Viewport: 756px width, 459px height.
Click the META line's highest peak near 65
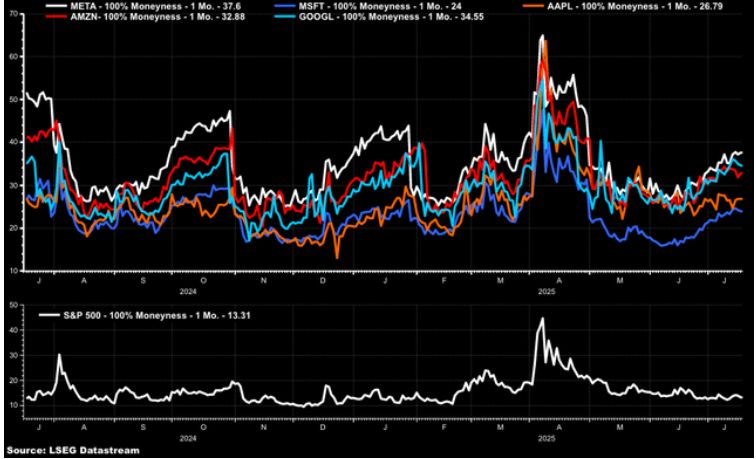pyautogui.click(x=543, y=35)
